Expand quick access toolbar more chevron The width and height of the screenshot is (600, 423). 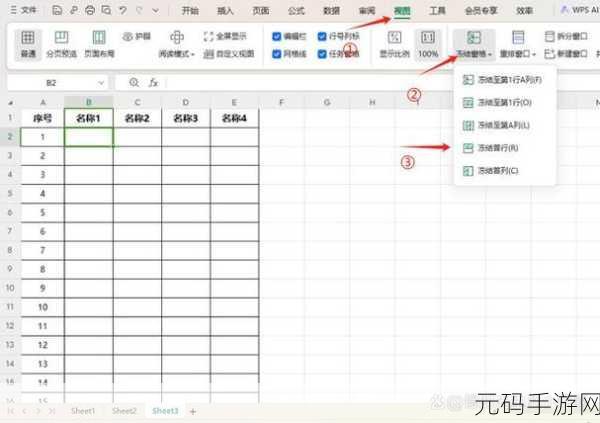pyautogui.click(x=155, y=10)
